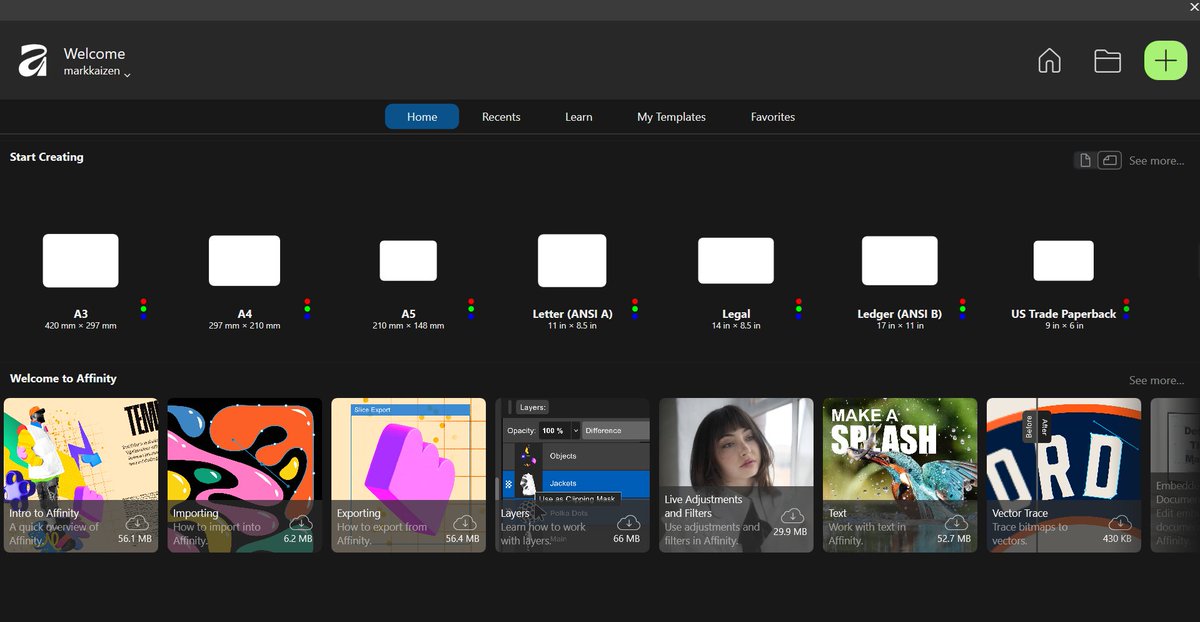This screenshot has height=622, width=1200.
Task: Open the Layers tutorial card
Action: pyautogui.click(x=573, y=475)
